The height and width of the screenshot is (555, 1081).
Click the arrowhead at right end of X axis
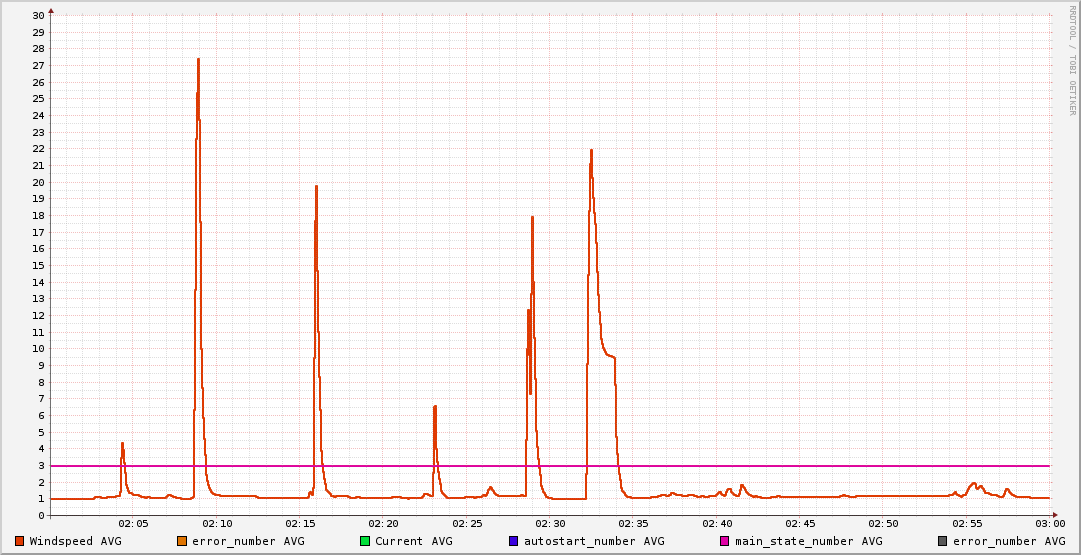1054,515
